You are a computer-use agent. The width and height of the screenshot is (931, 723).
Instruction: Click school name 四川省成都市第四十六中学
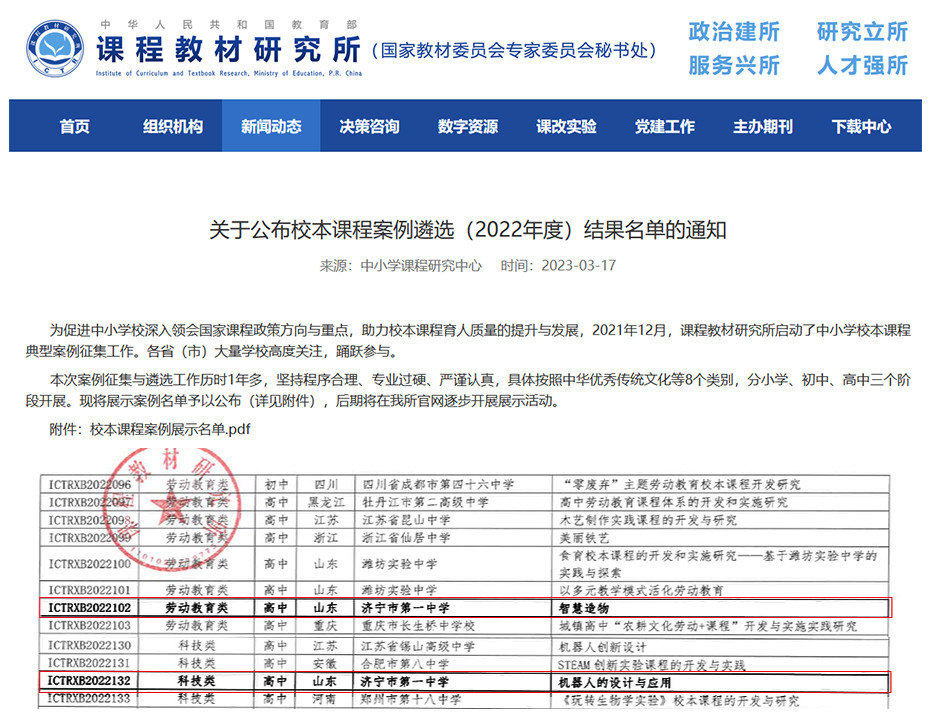(438, 484)
